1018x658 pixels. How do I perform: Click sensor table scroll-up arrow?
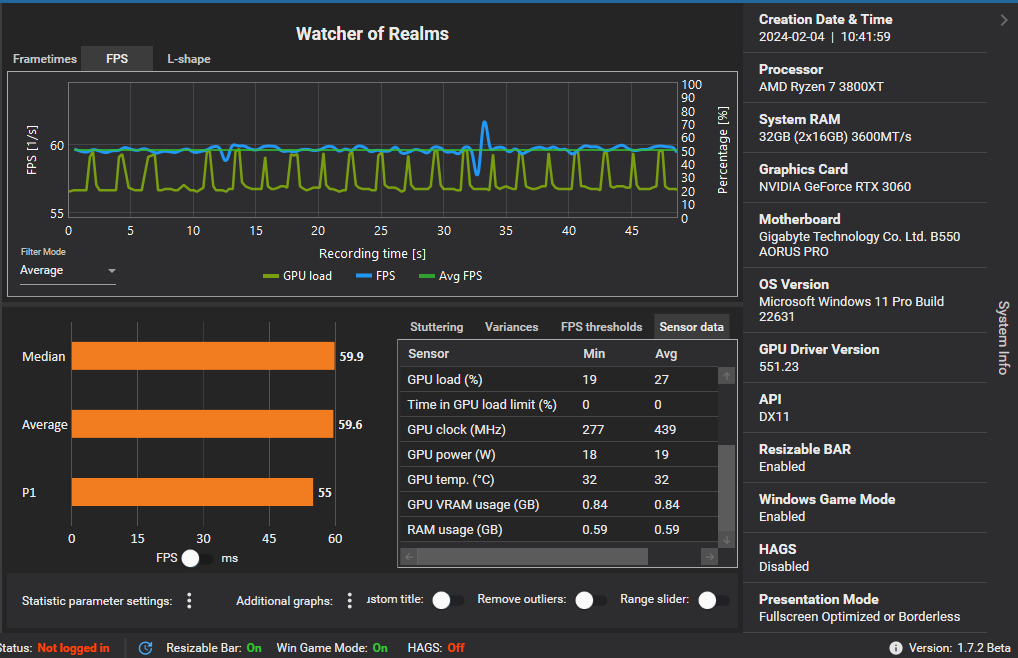pos(727,376)
